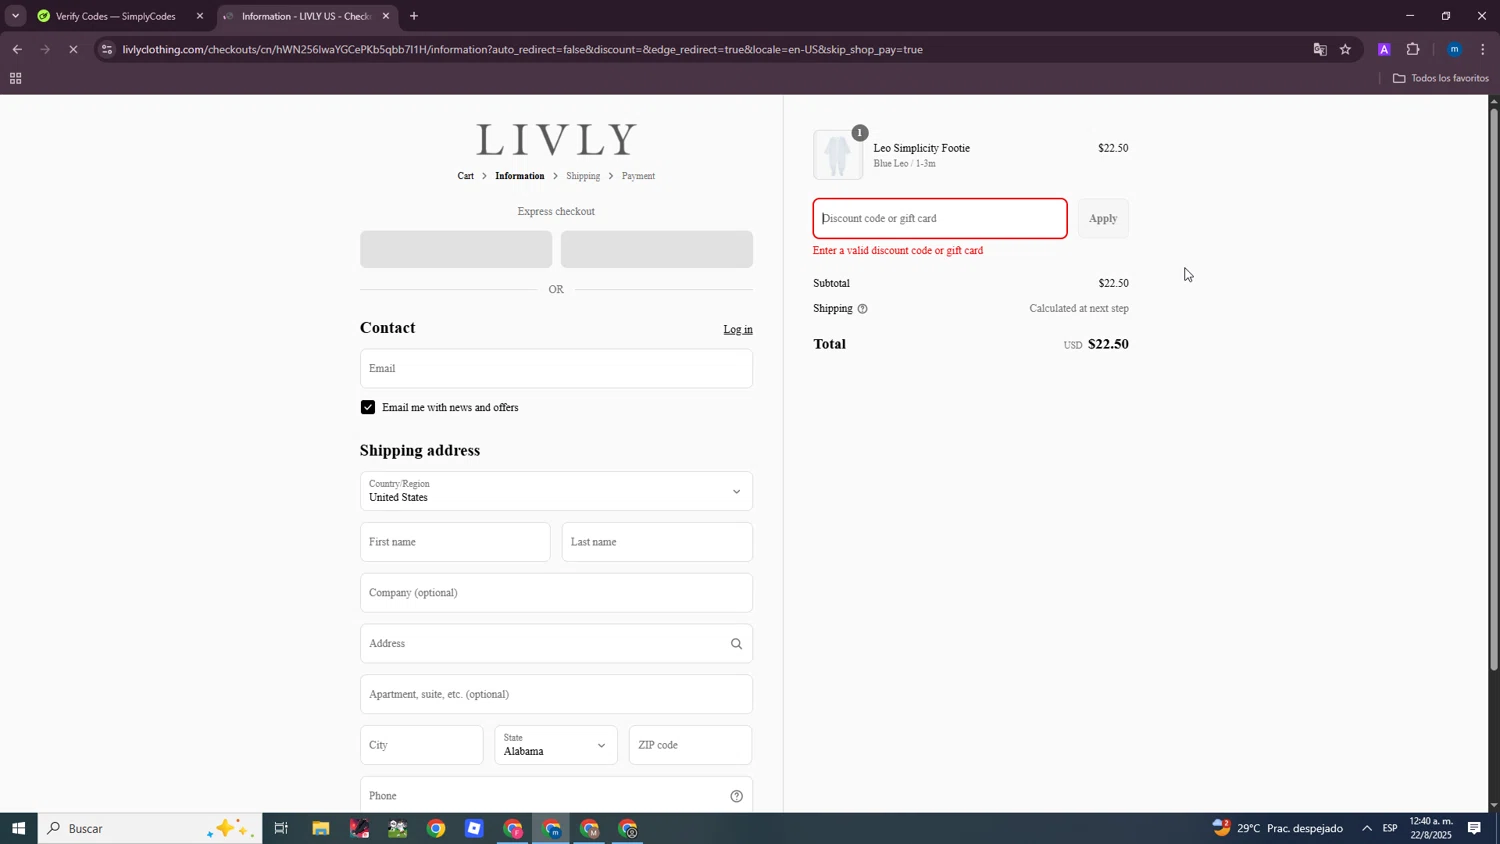The height and width of the screenshot is (844, 1500).
Task: Select the Shipping breadcrumb step
Action: [x=583, y=176]
